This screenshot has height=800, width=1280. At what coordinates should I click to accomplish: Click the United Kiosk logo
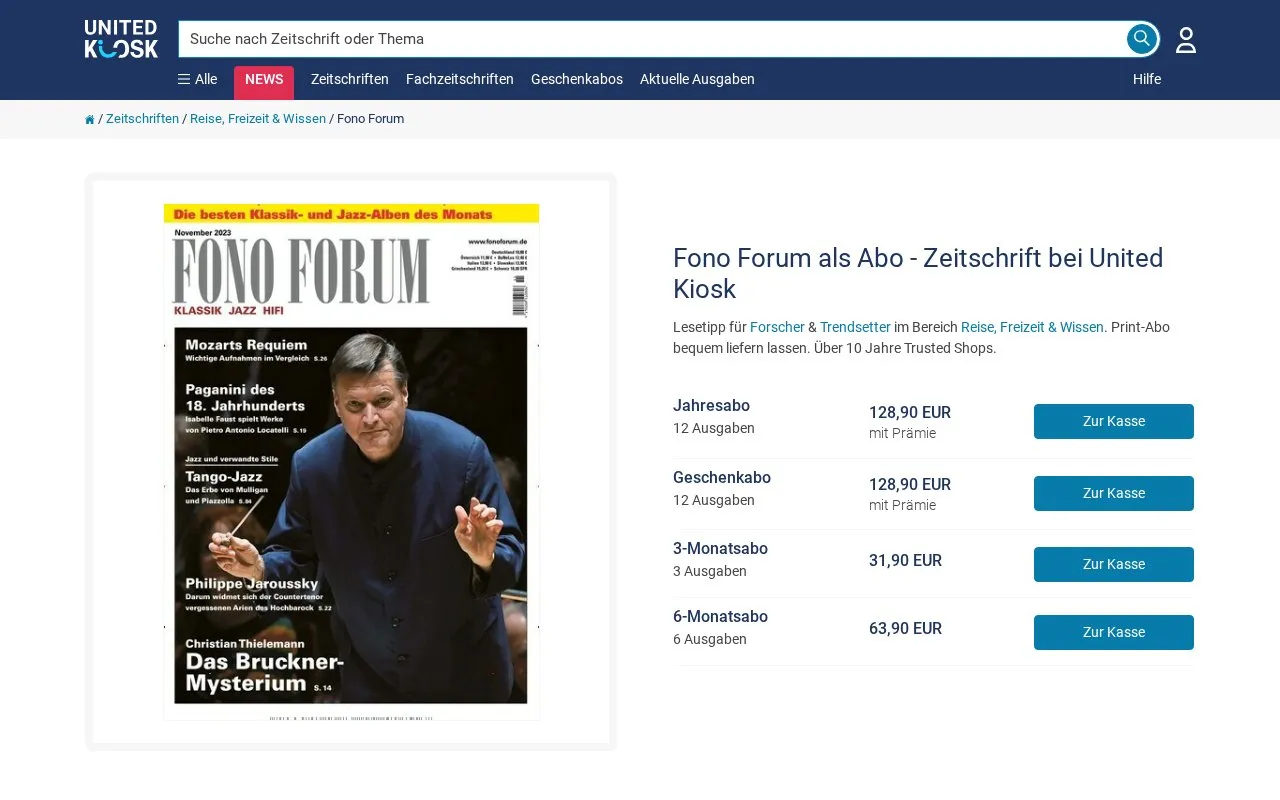[x=121, y=39]
